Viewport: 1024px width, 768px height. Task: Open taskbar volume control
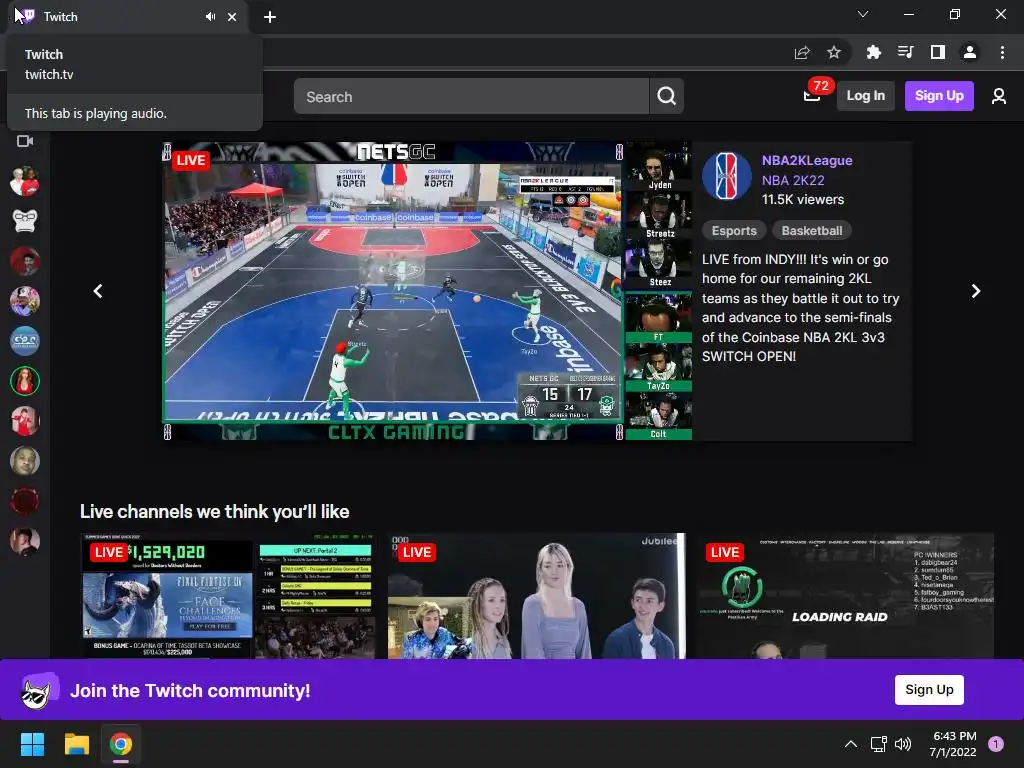pos(903,744)
